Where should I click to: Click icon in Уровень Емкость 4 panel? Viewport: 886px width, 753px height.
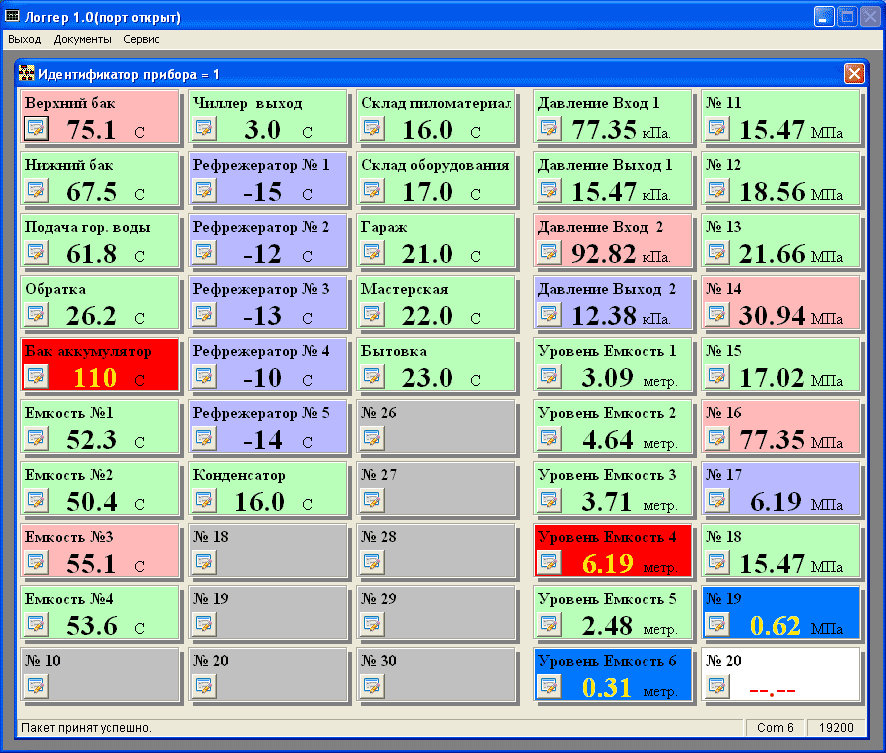pyautogui.click(x=549, y=561)
